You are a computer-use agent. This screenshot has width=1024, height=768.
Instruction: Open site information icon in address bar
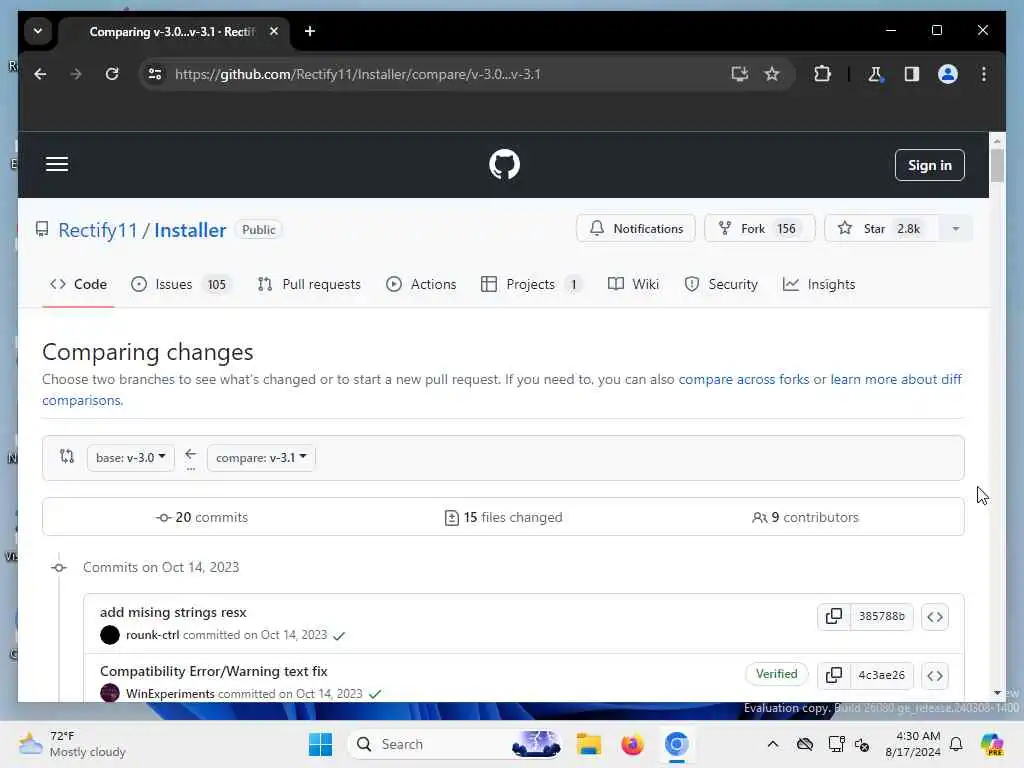pyautogui.click(x=155, y=74)
